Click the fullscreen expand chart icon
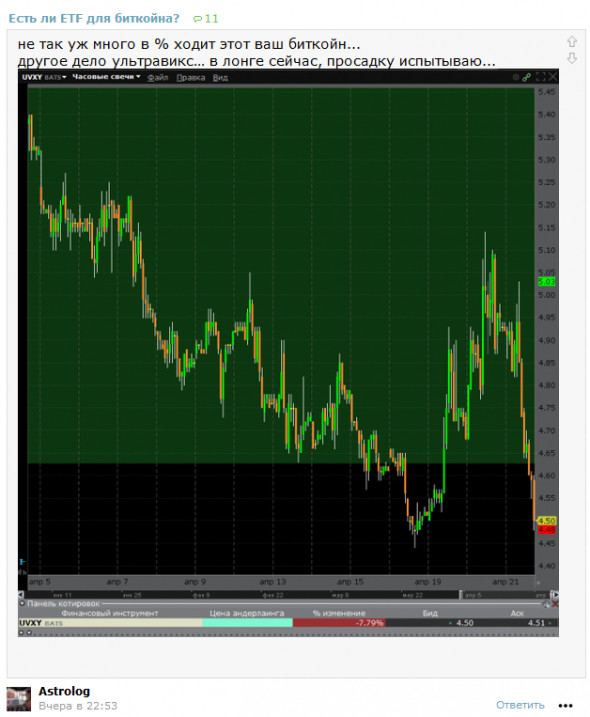Image resolution: width=590 pixels, height=717 pixels. click(541, 77)
